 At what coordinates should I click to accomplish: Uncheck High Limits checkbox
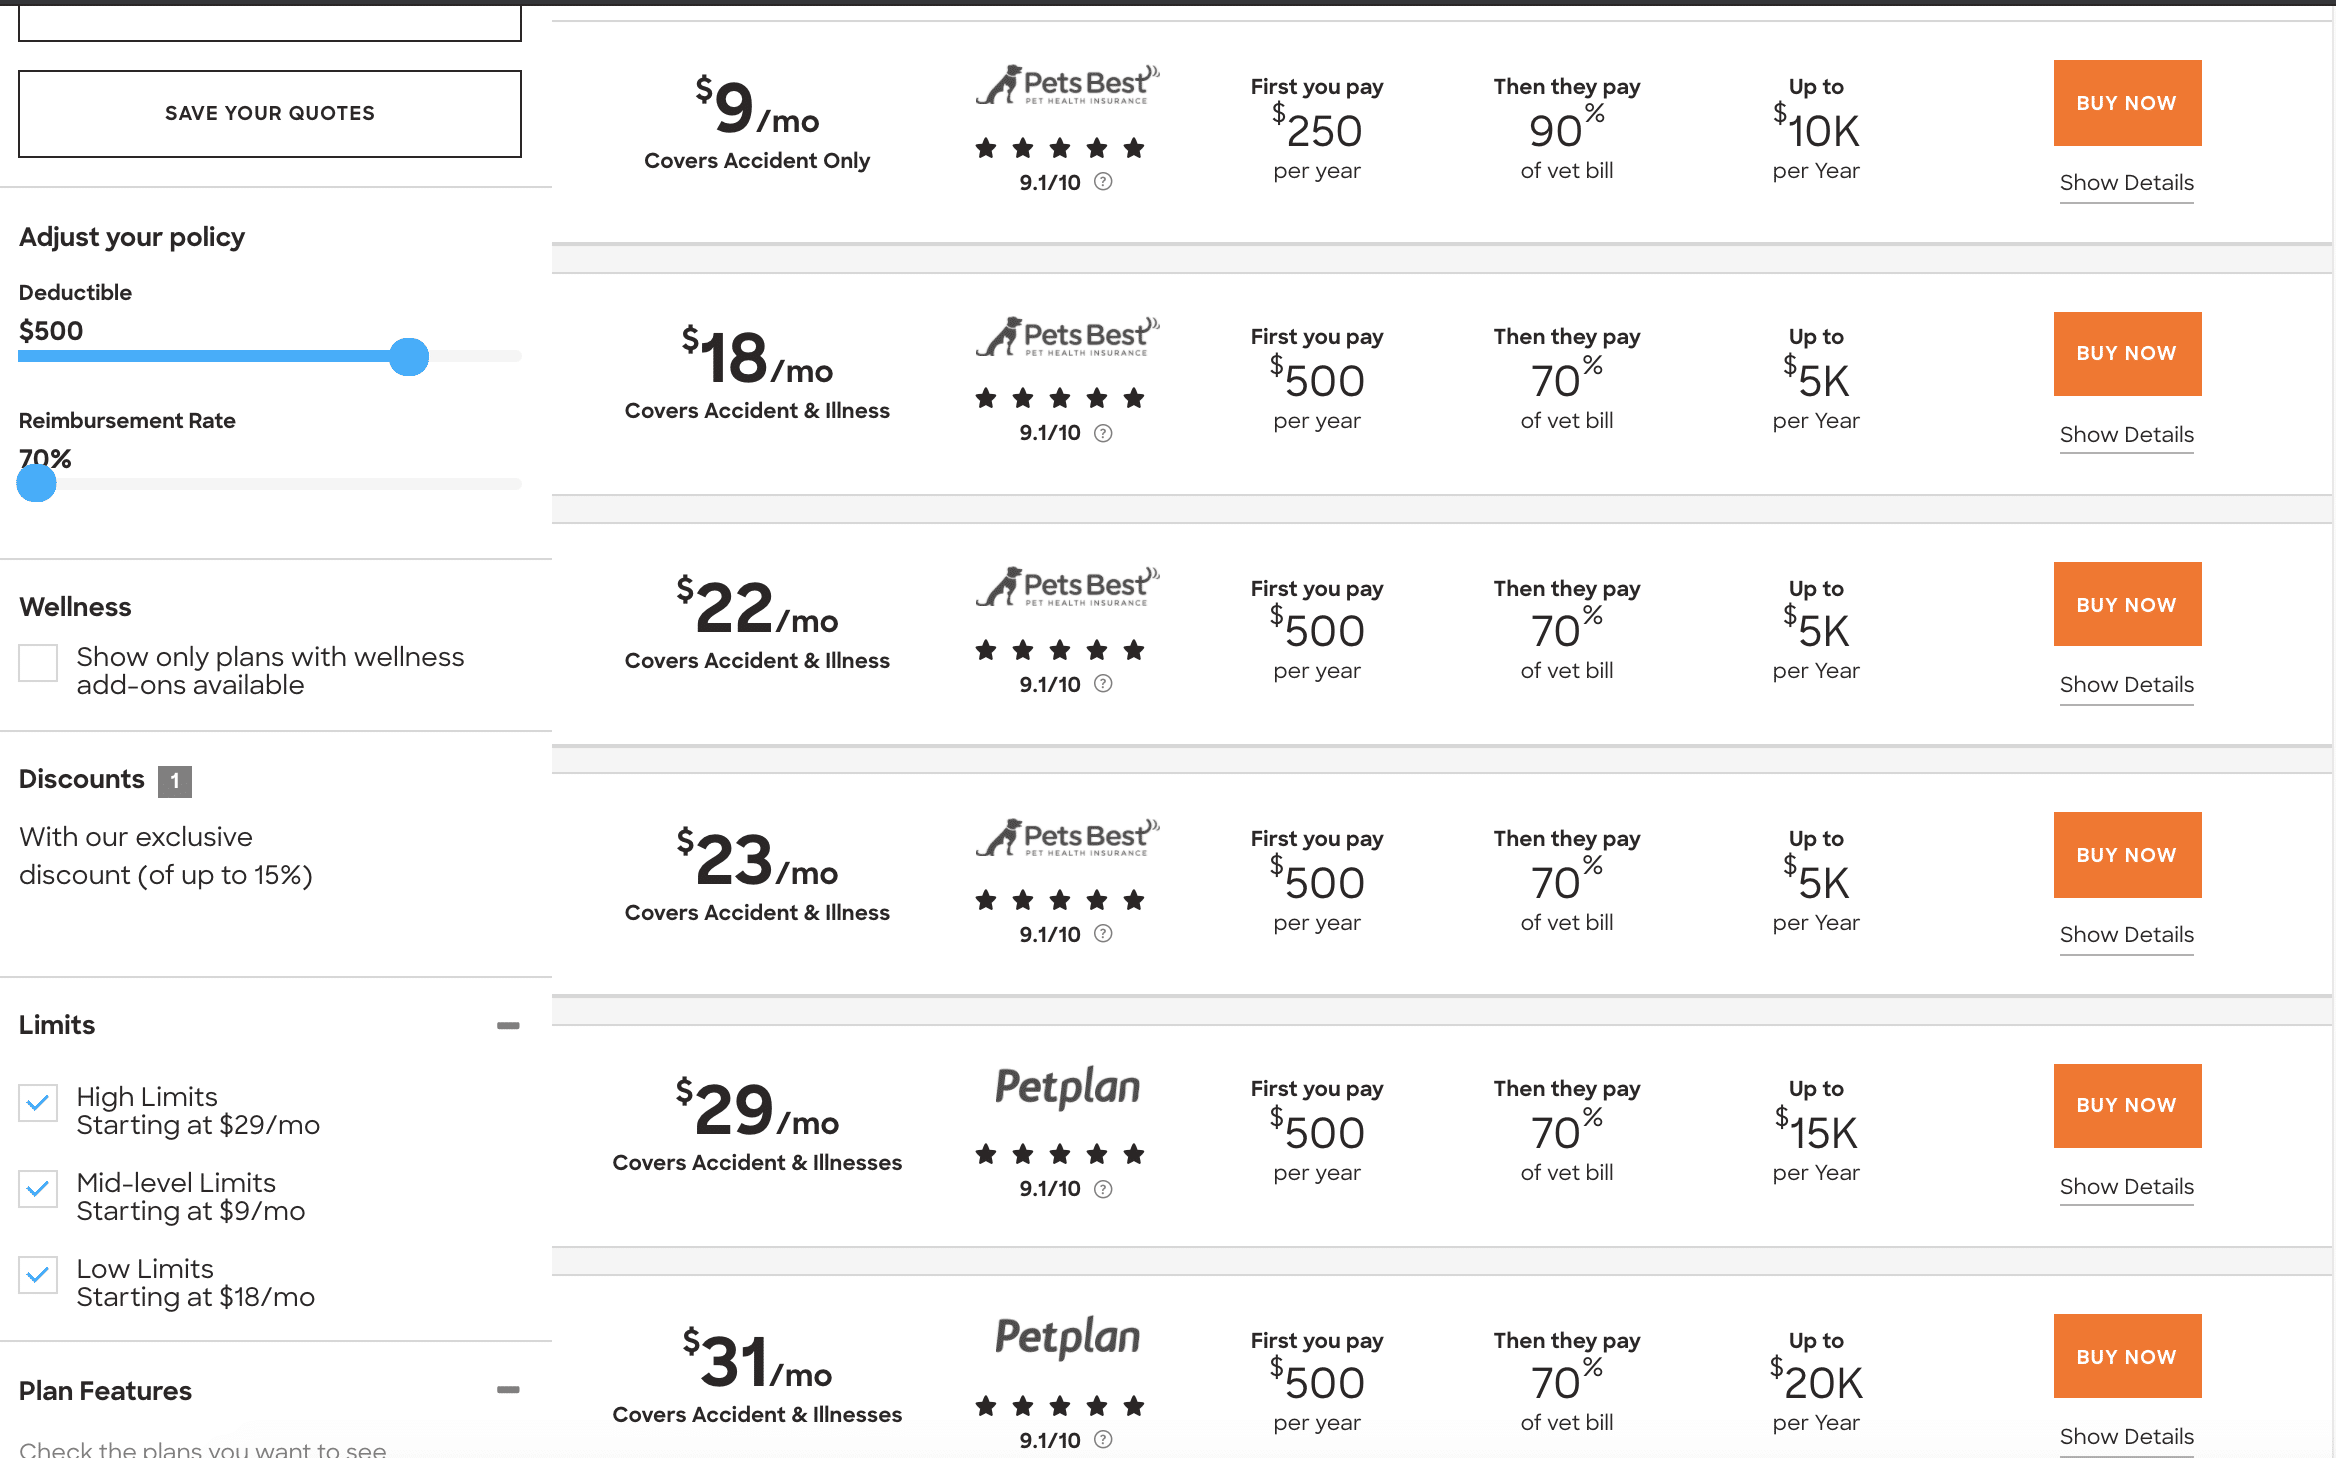coord(38,1103)
